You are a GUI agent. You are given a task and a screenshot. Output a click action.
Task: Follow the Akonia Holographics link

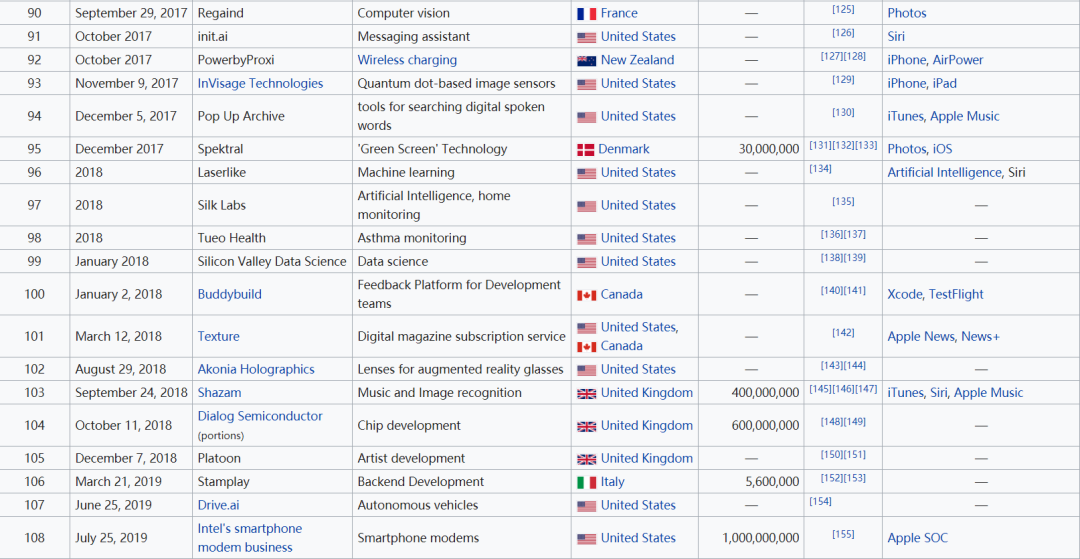[256, 369]
